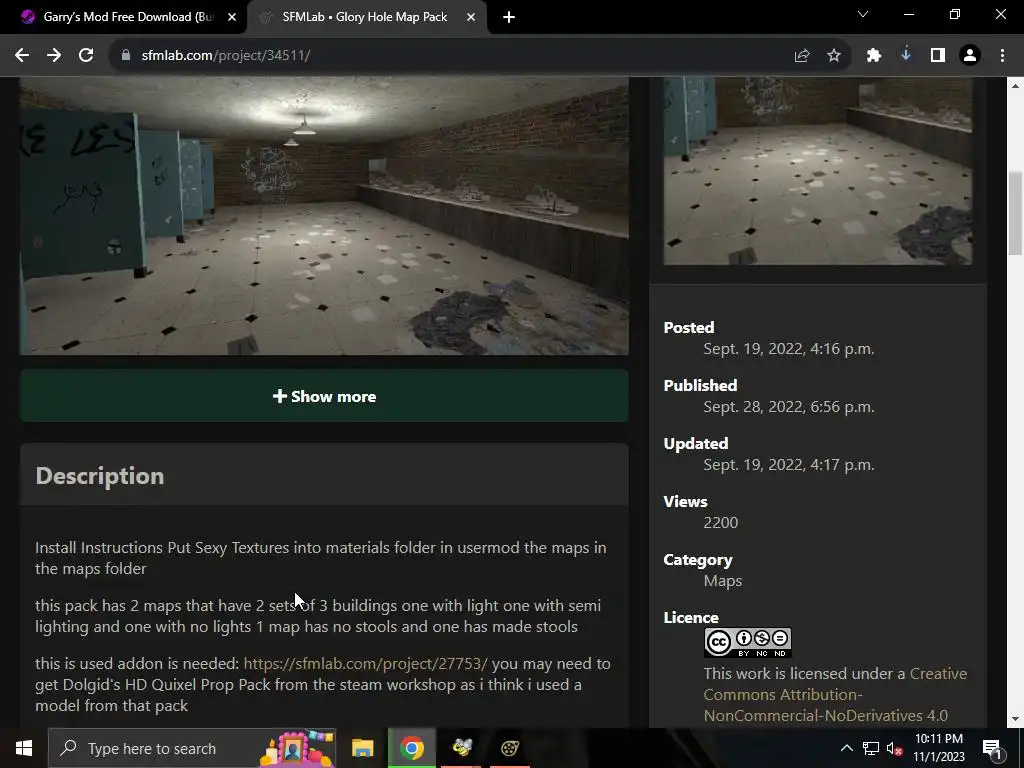Open the muted volume tray icon
The height and width of the screenshot is (768, 1024).
(894, 748)
